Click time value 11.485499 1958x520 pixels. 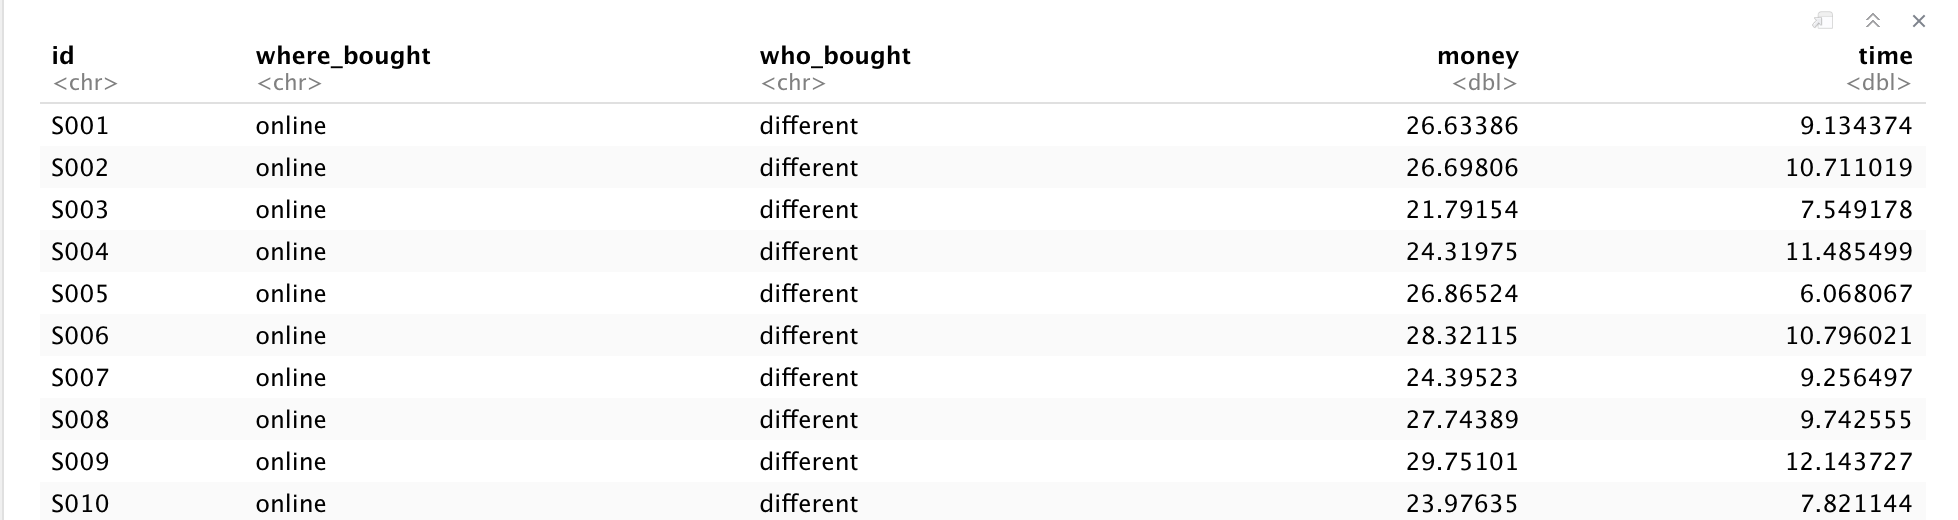1849,252
